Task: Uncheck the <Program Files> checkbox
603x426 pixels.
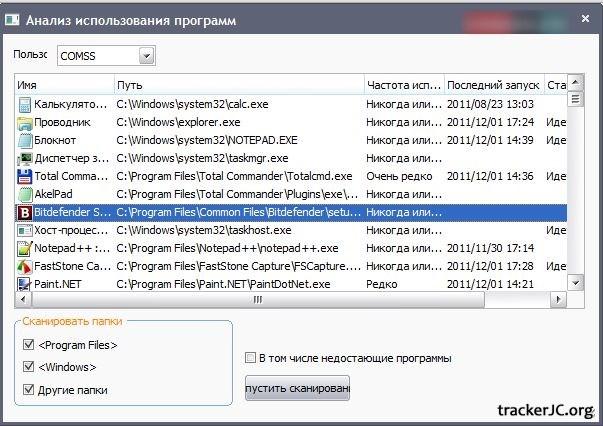Action: [x=27, y=345]
